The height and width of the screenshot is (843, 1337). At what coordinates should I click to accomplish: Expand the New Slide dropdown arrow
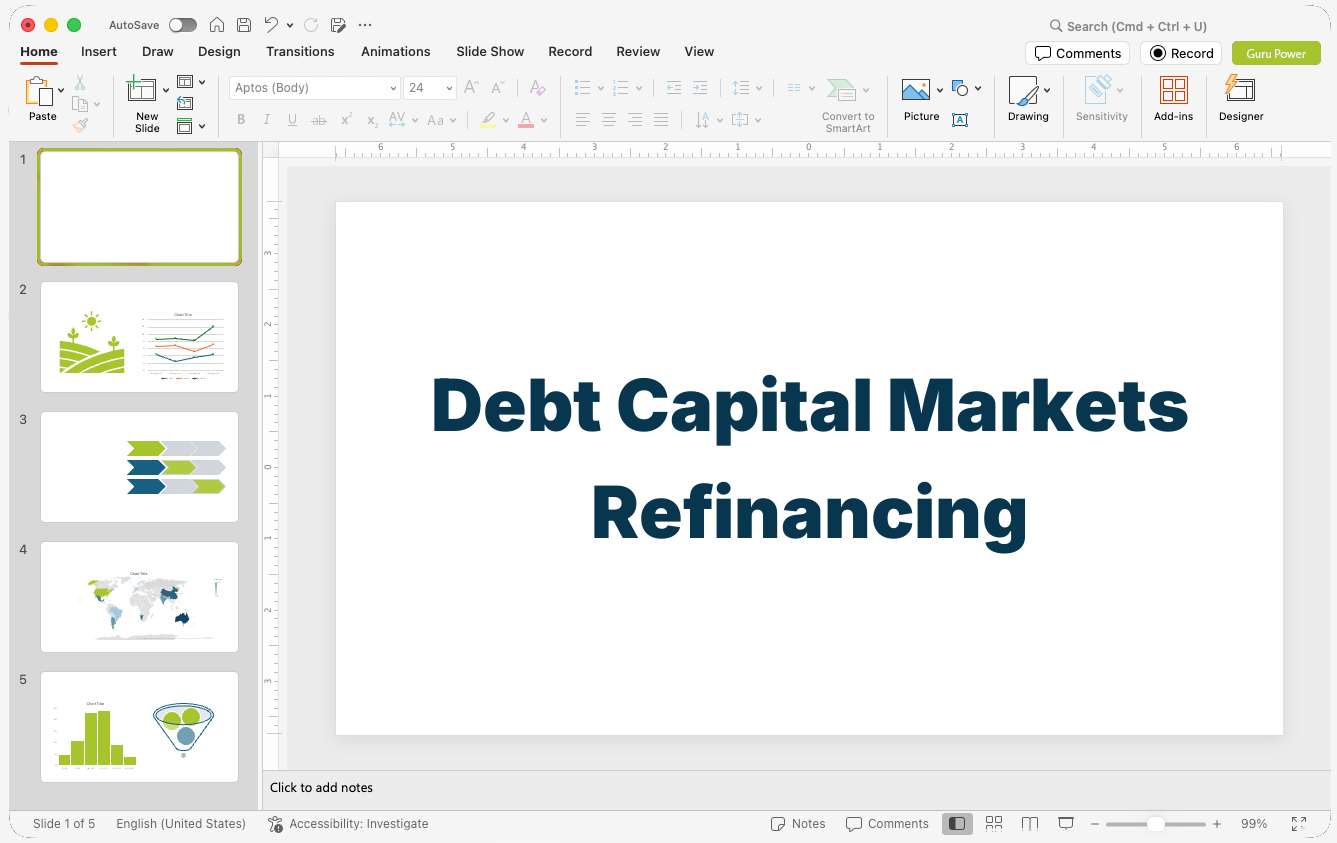point(165,90)
